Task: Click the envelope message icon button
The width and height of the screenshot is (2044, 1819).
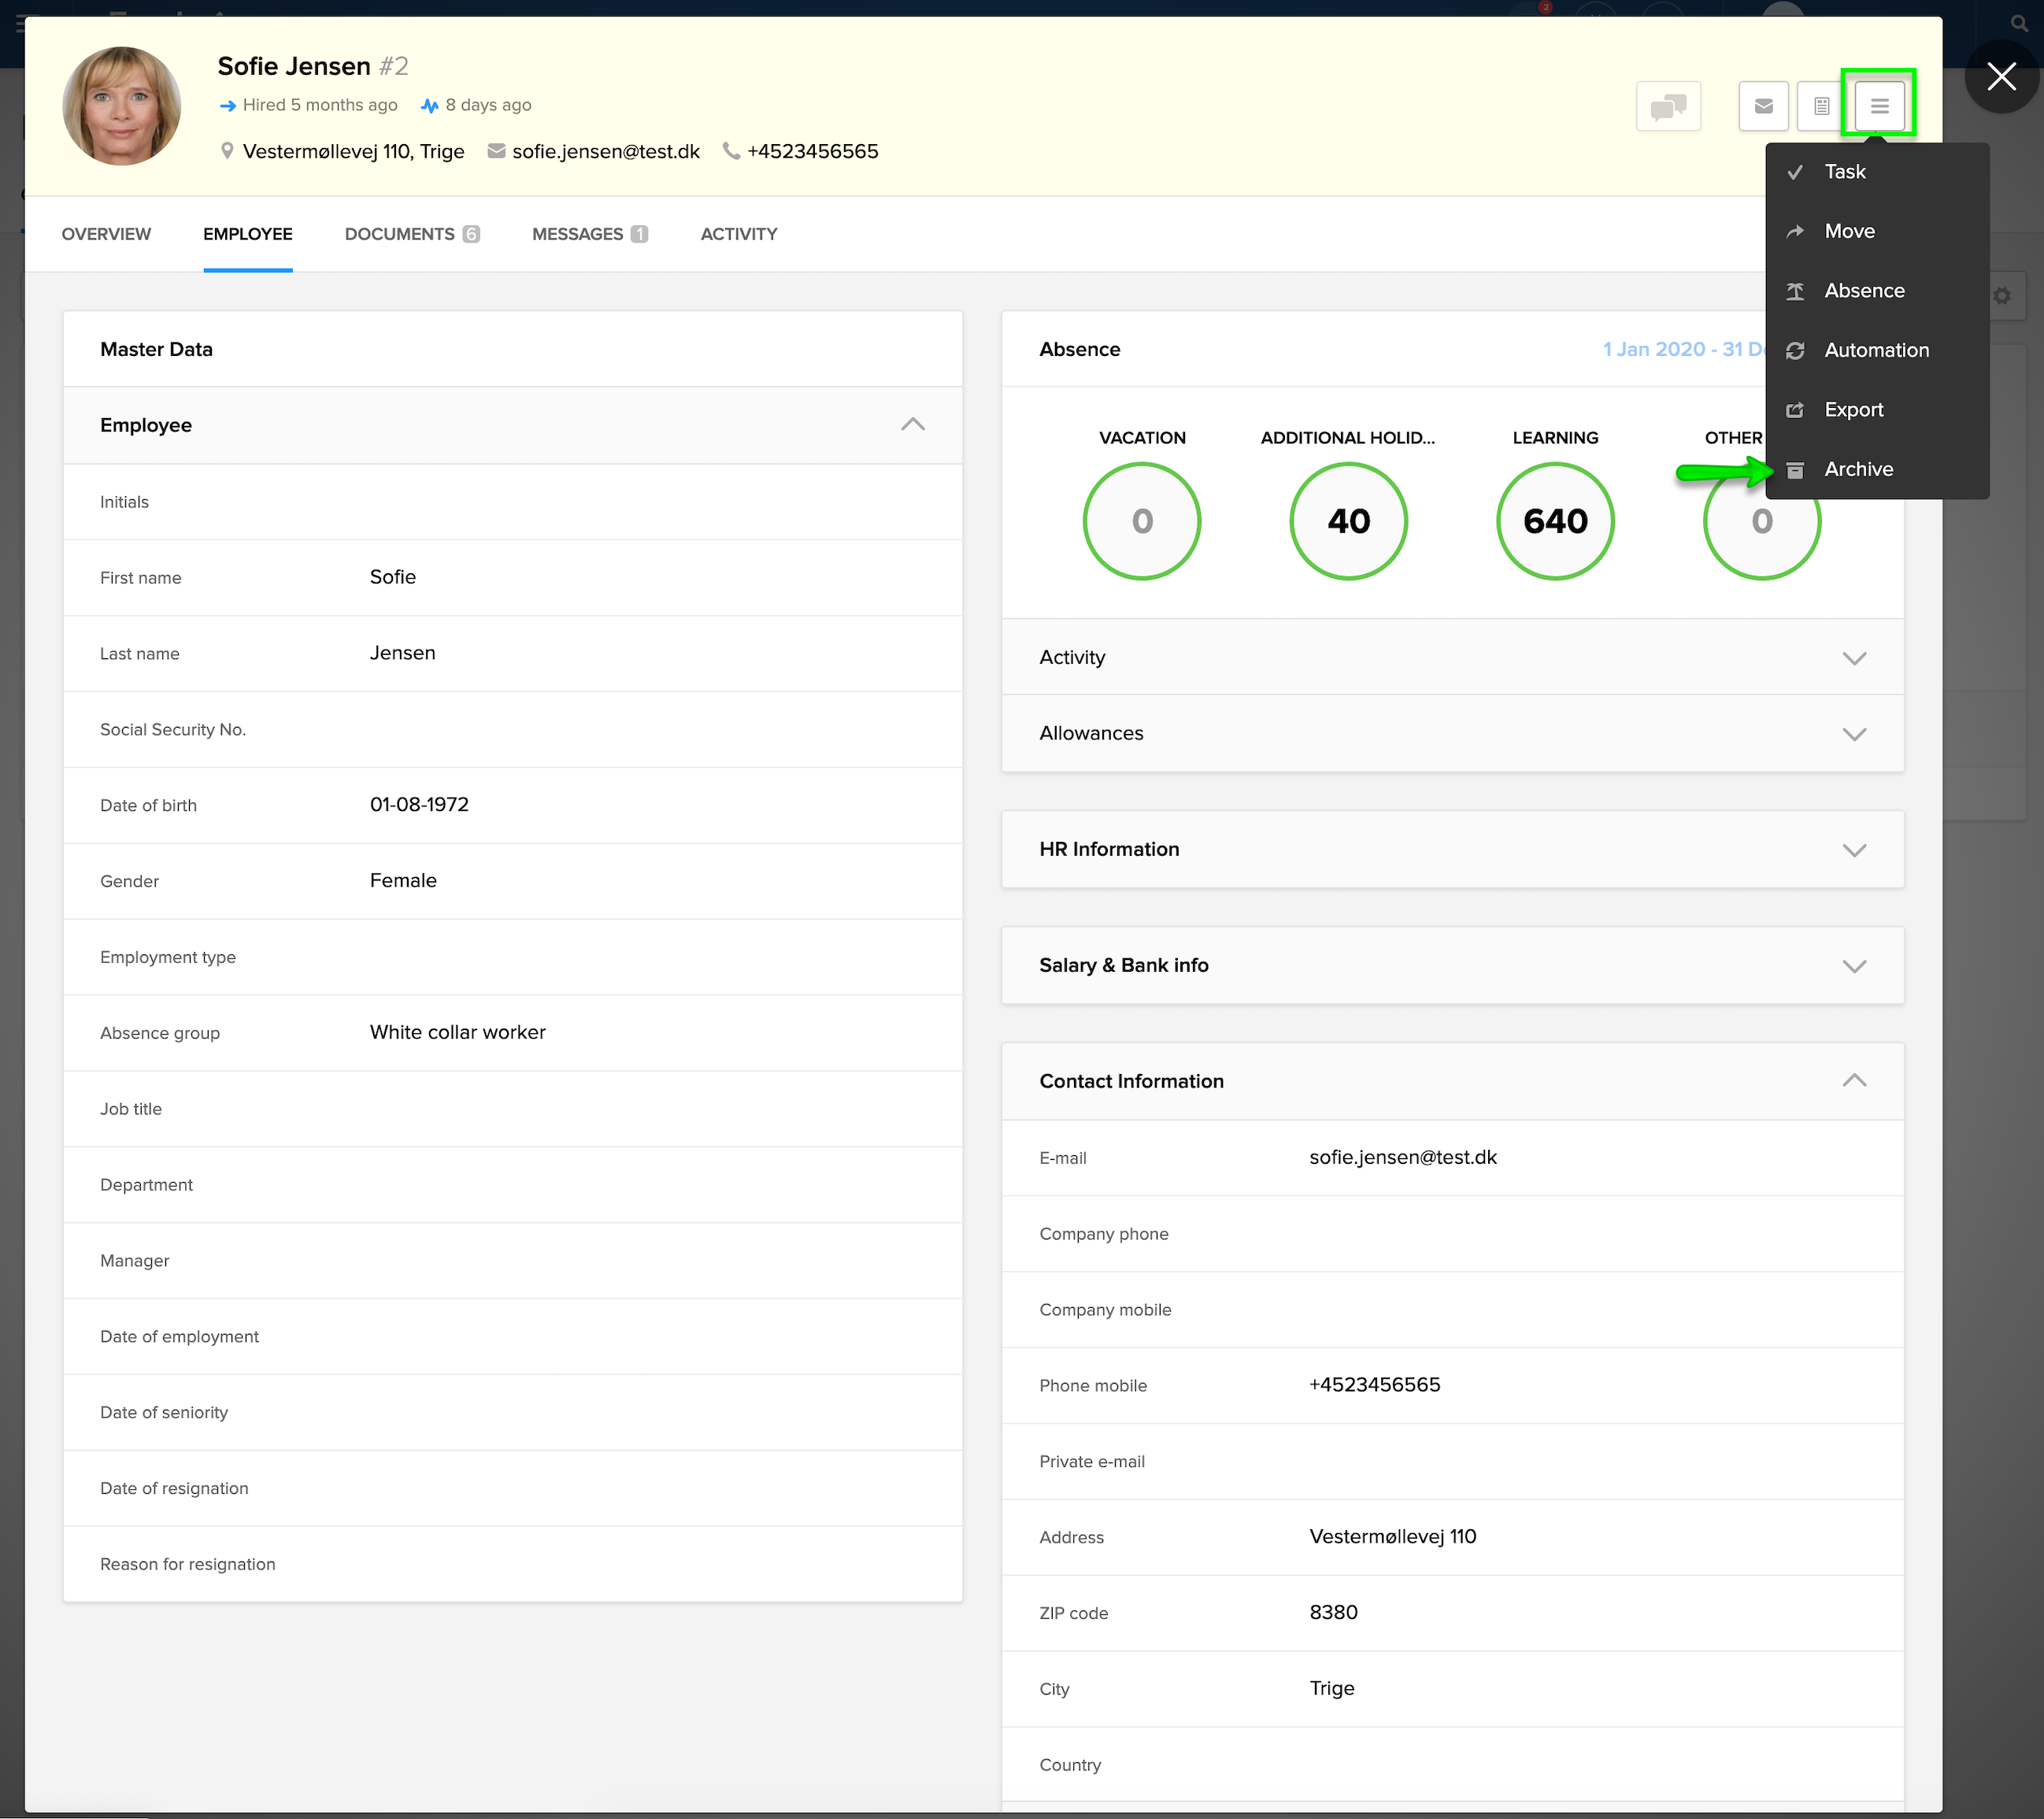Action: (1763, 106)
